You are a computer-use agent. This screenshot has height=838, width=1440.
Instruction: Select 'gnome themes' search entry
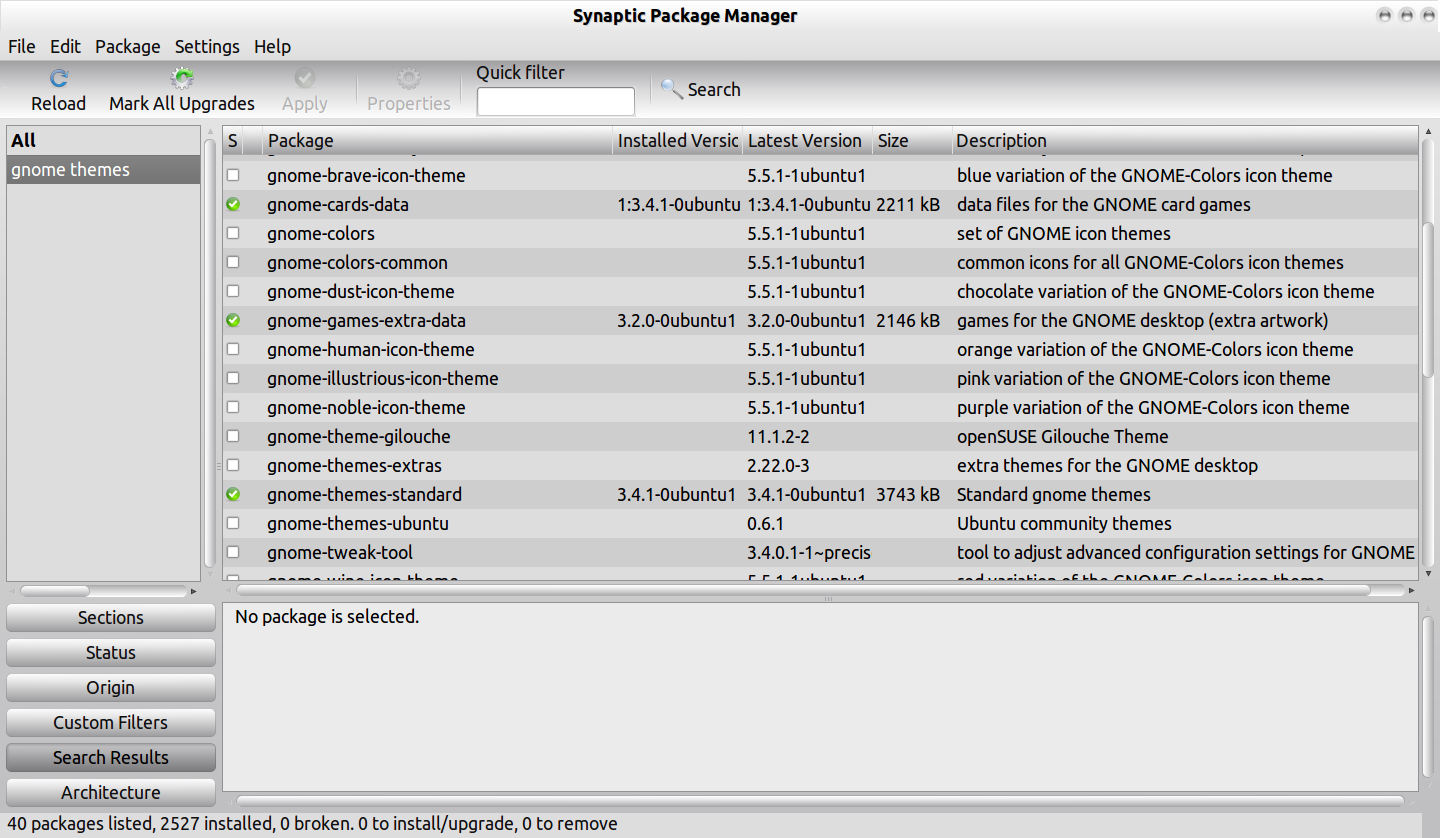tap(104, 170)
